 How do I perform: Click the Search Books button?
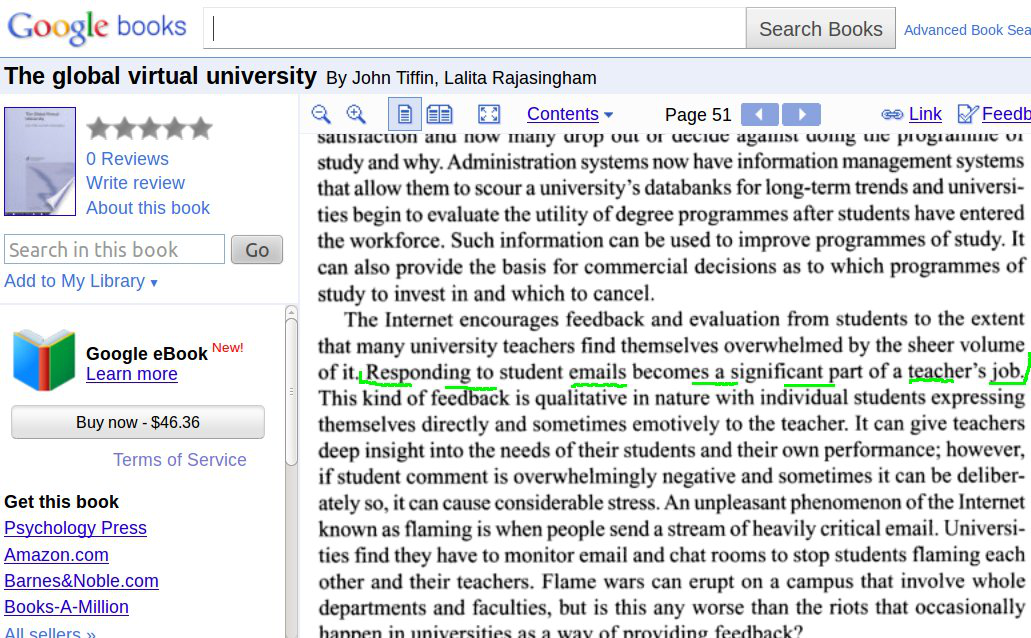click(x=820, y=29)
